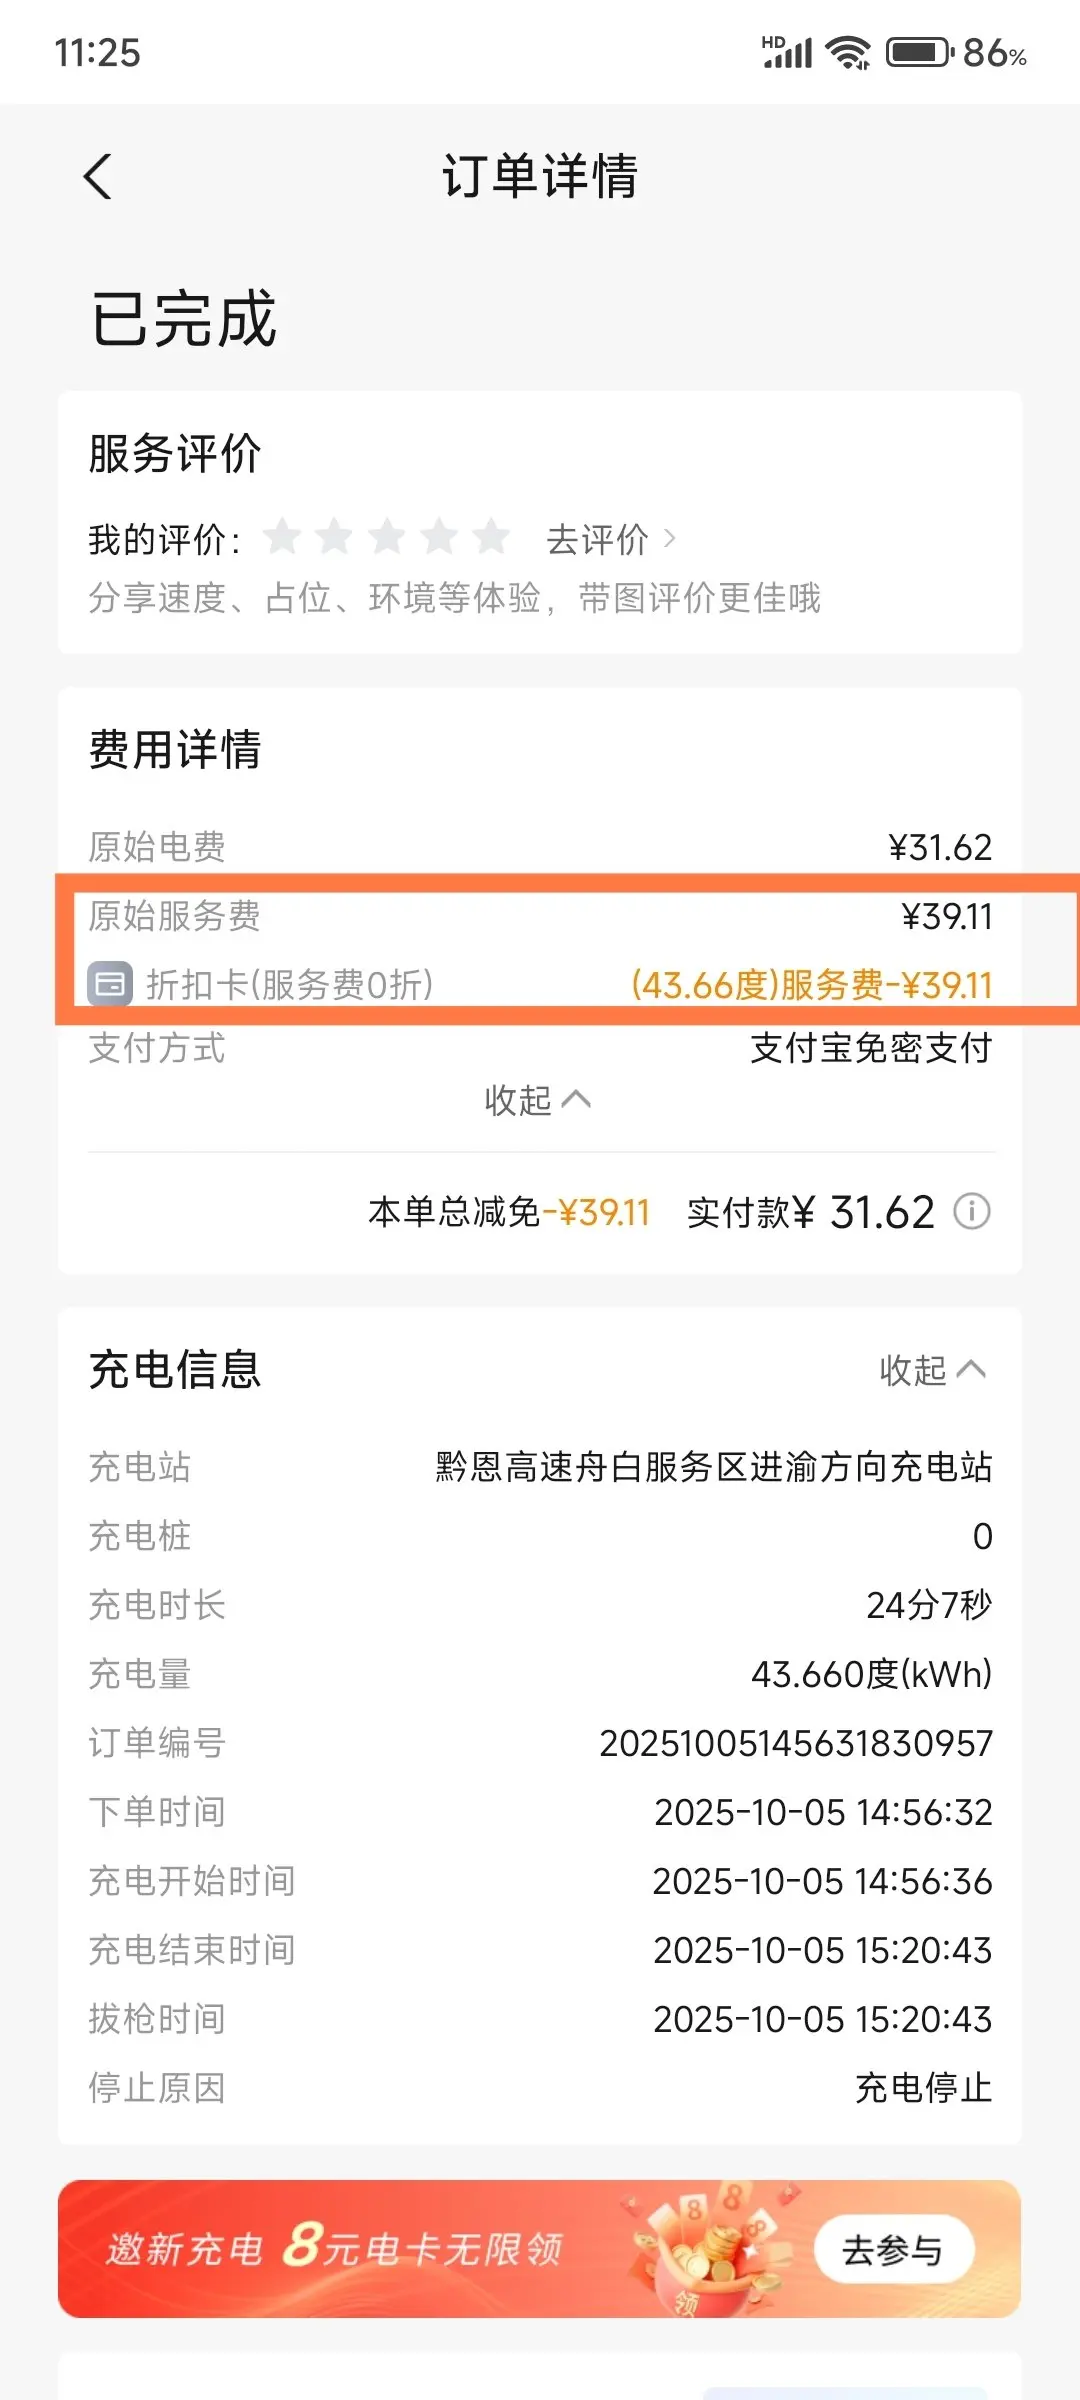Tap the charging station name
This screenshot has height=2400, width=1080.
(713, 1467)
